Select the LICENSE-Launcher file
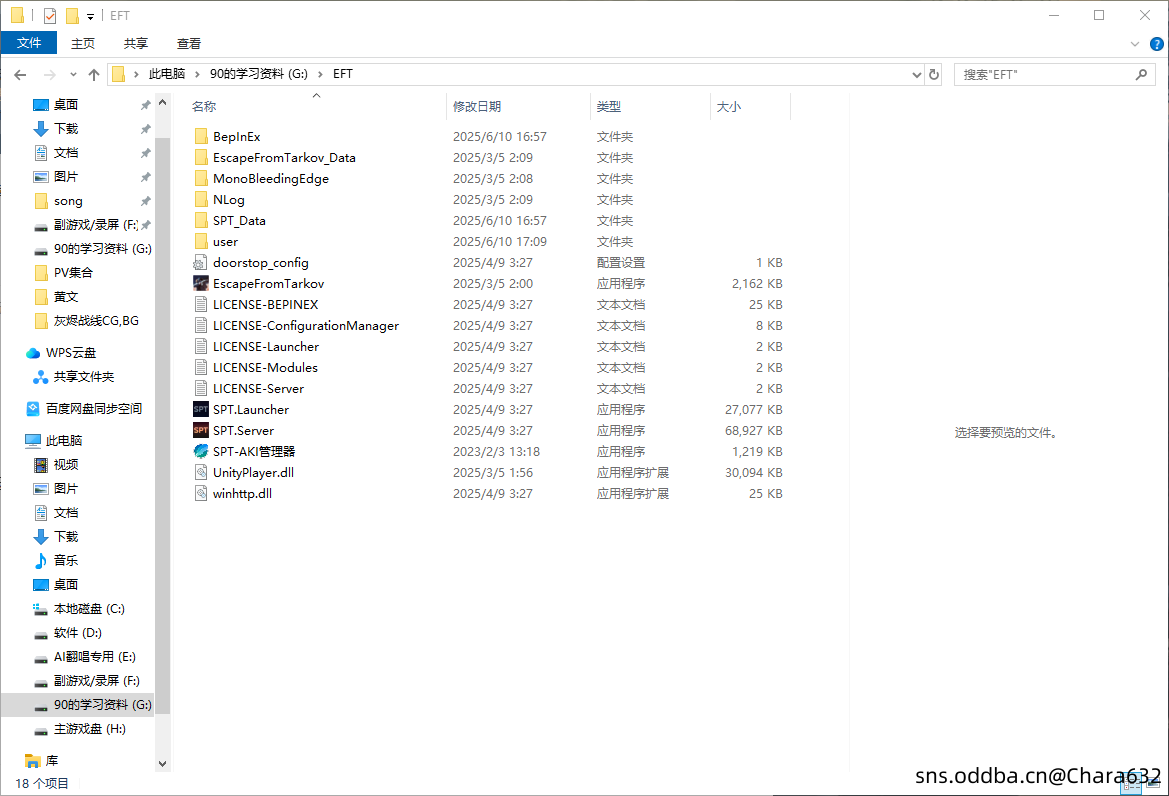Image resolution: width=1169 pixels, height=796 pixels. click(265, 347)
